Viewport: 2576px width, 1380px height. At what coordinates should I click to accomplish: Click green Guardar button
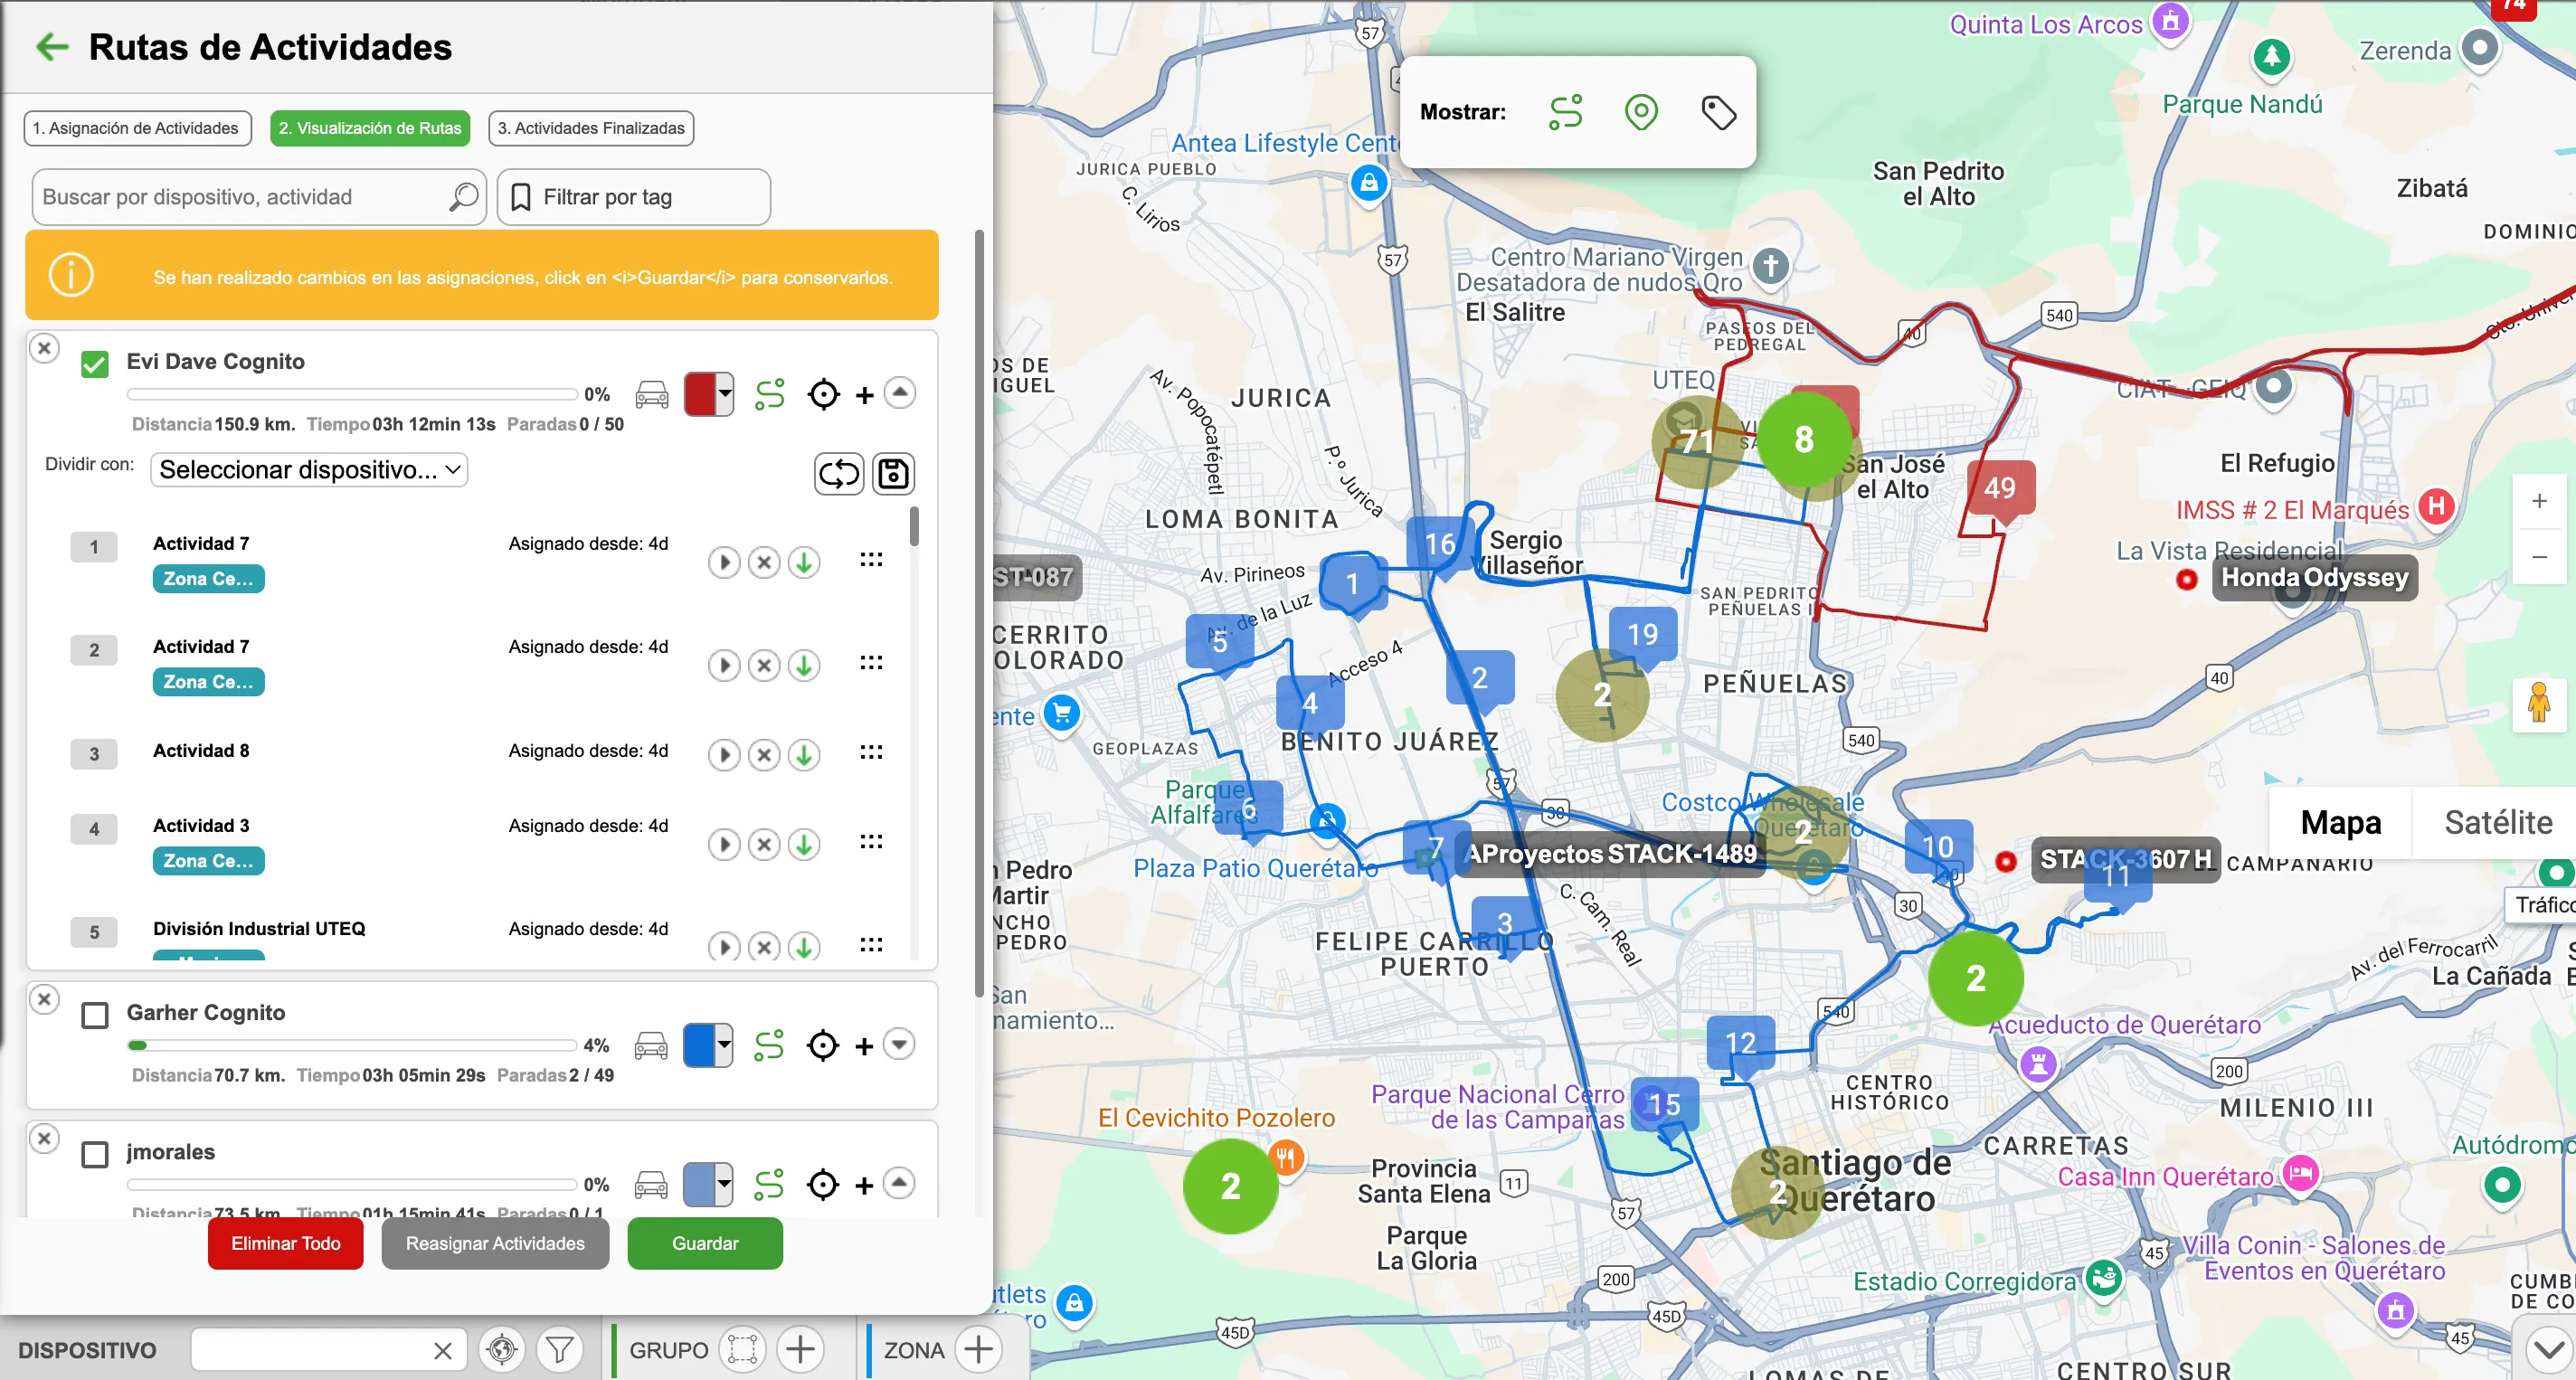point(705,1243)
